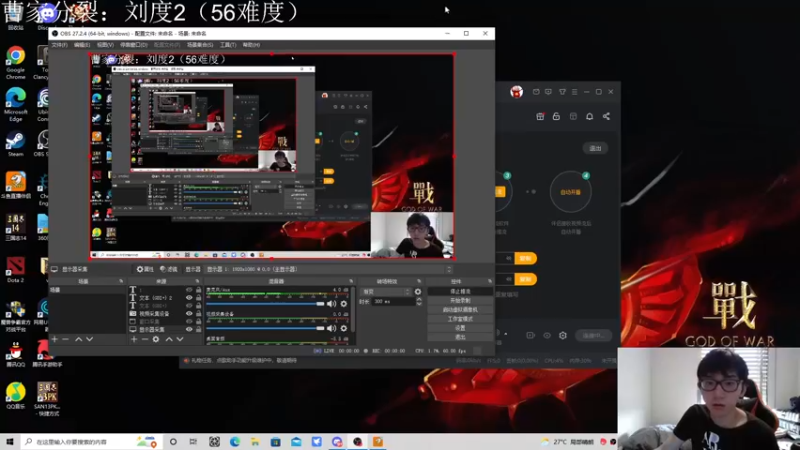This screenshot has width=800, height=450.
Task: Click 启动虚拟摄像机 button in OBS
Action: coord(460,310)
